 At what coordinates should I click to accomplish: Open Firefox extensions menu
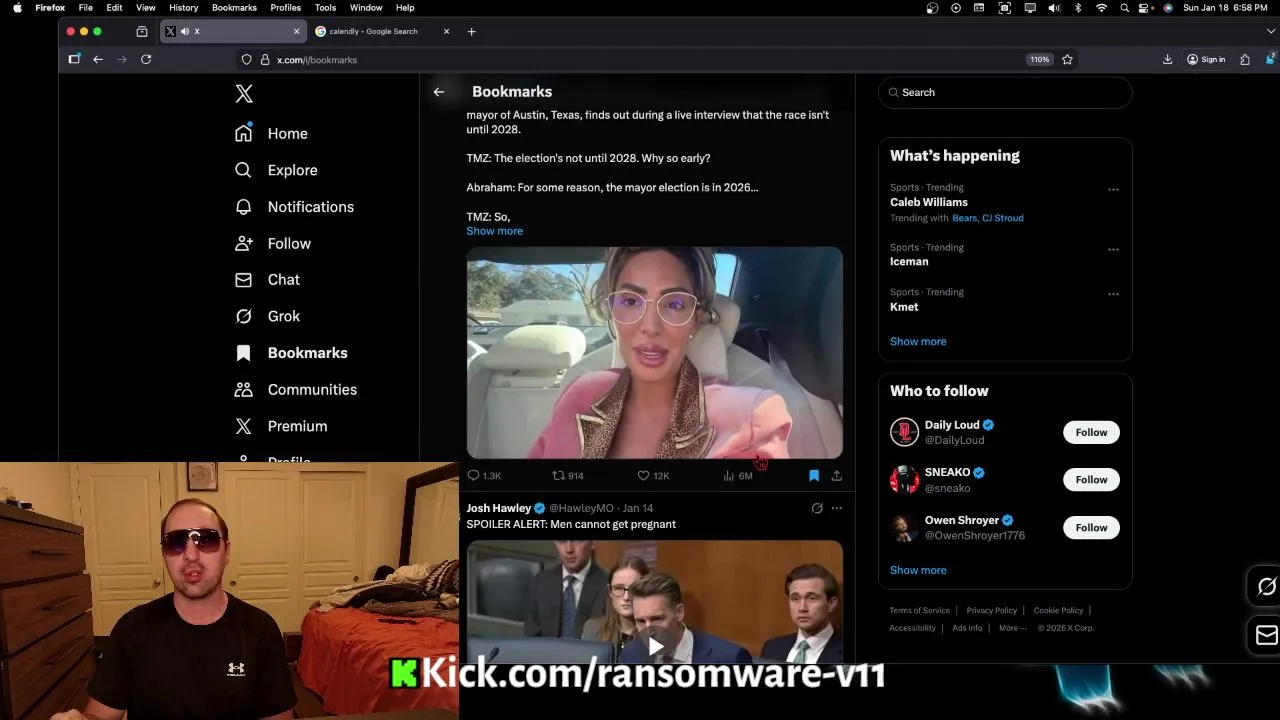(x=1245, y=60)
